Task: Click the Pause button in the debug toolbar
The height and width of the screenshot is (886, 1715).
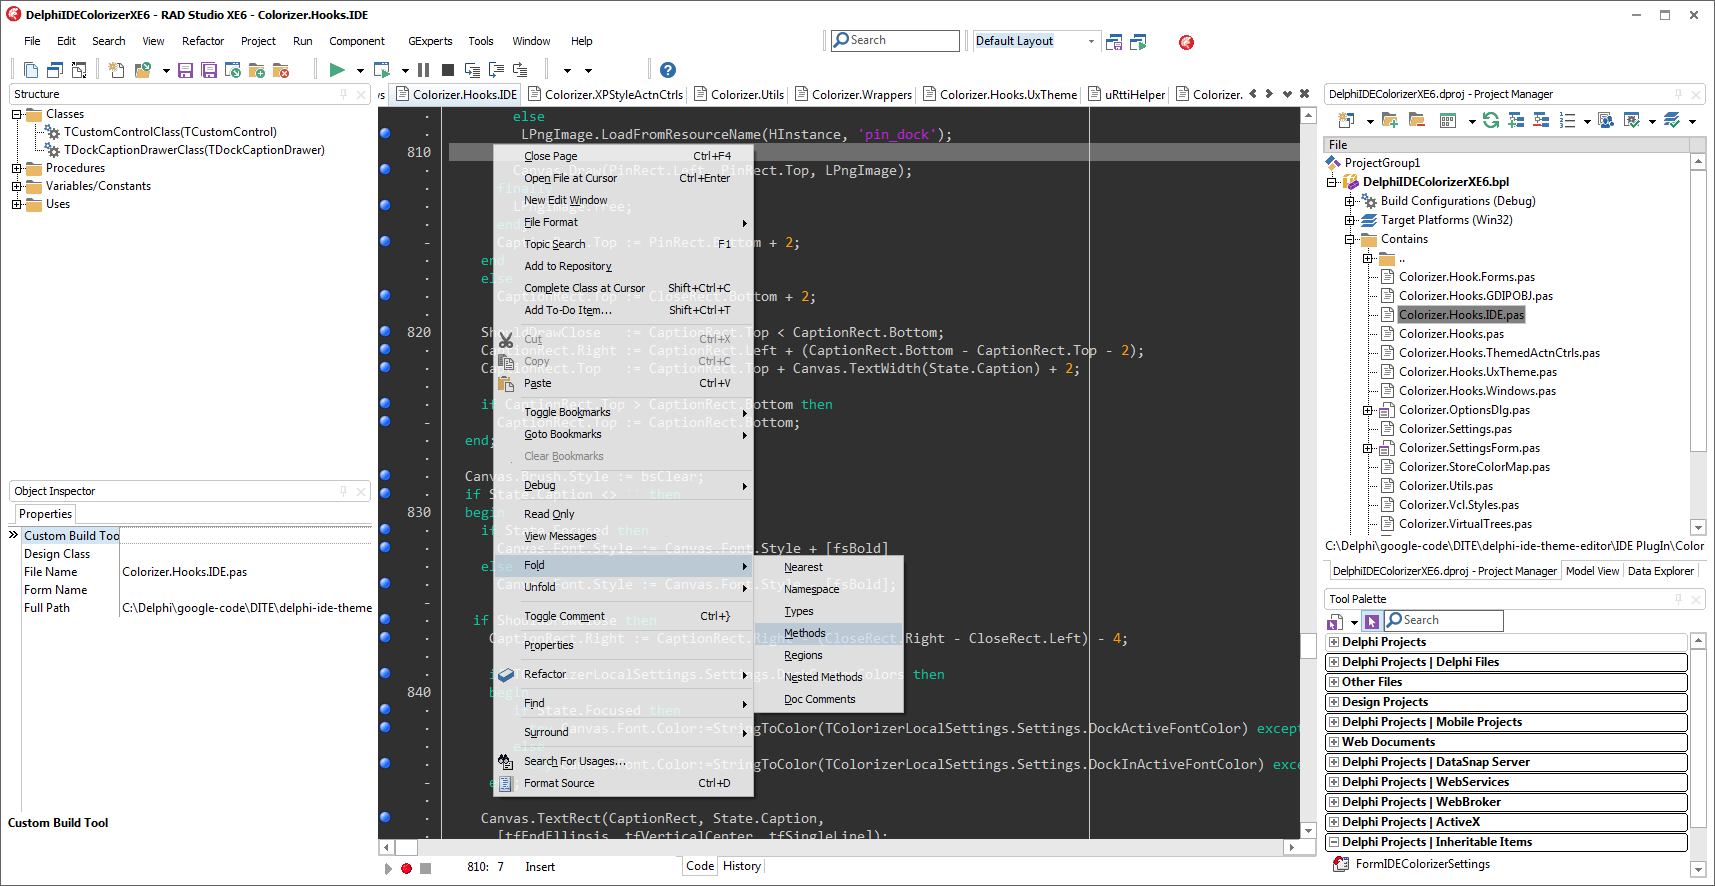Action: click(424, 70)
